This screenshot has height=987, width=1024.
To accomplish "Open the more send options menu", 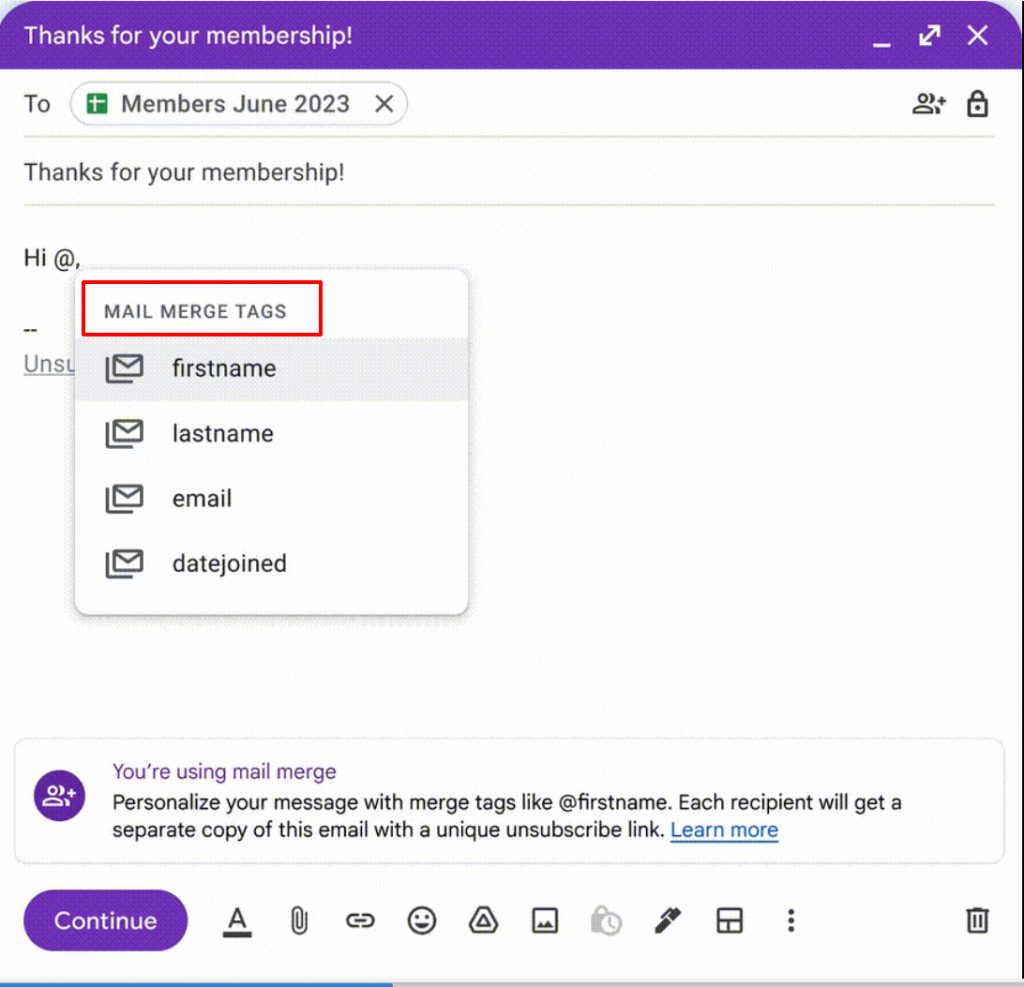I will (x=791, y=920).
